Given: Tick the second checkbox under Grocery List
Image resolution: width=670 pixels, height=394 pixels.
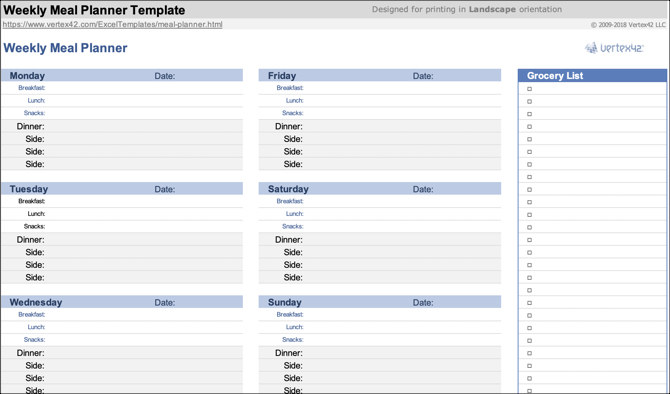Looking at the screenshot, I should (529, 101).
